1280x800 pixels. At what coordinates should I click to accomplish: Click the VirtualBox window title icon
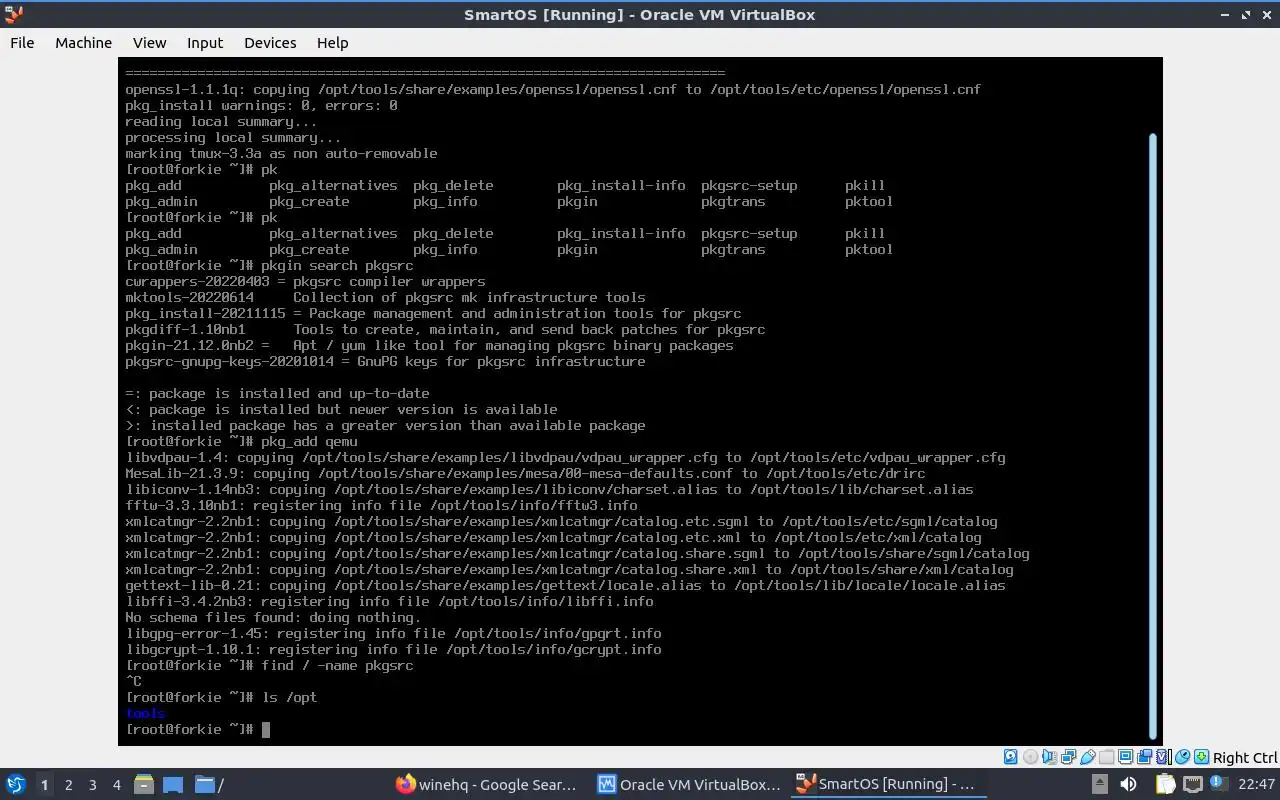[x=13, y=14]
